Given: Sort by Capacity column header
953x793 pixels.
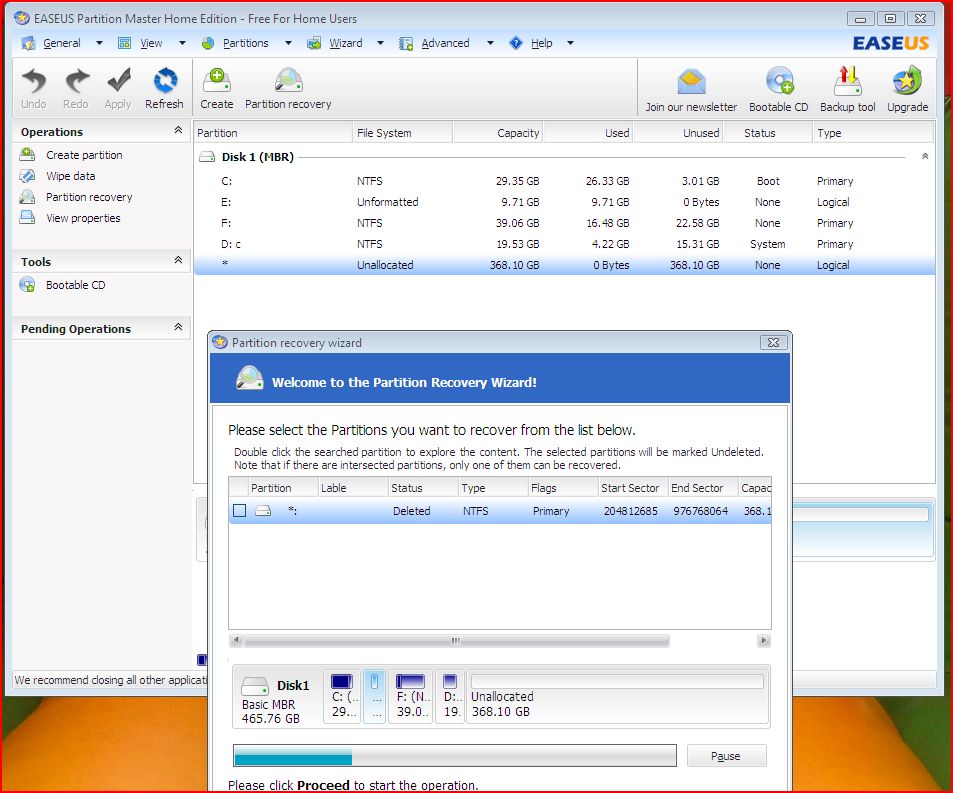Looking at the screenshot, I should click(497, 132).
